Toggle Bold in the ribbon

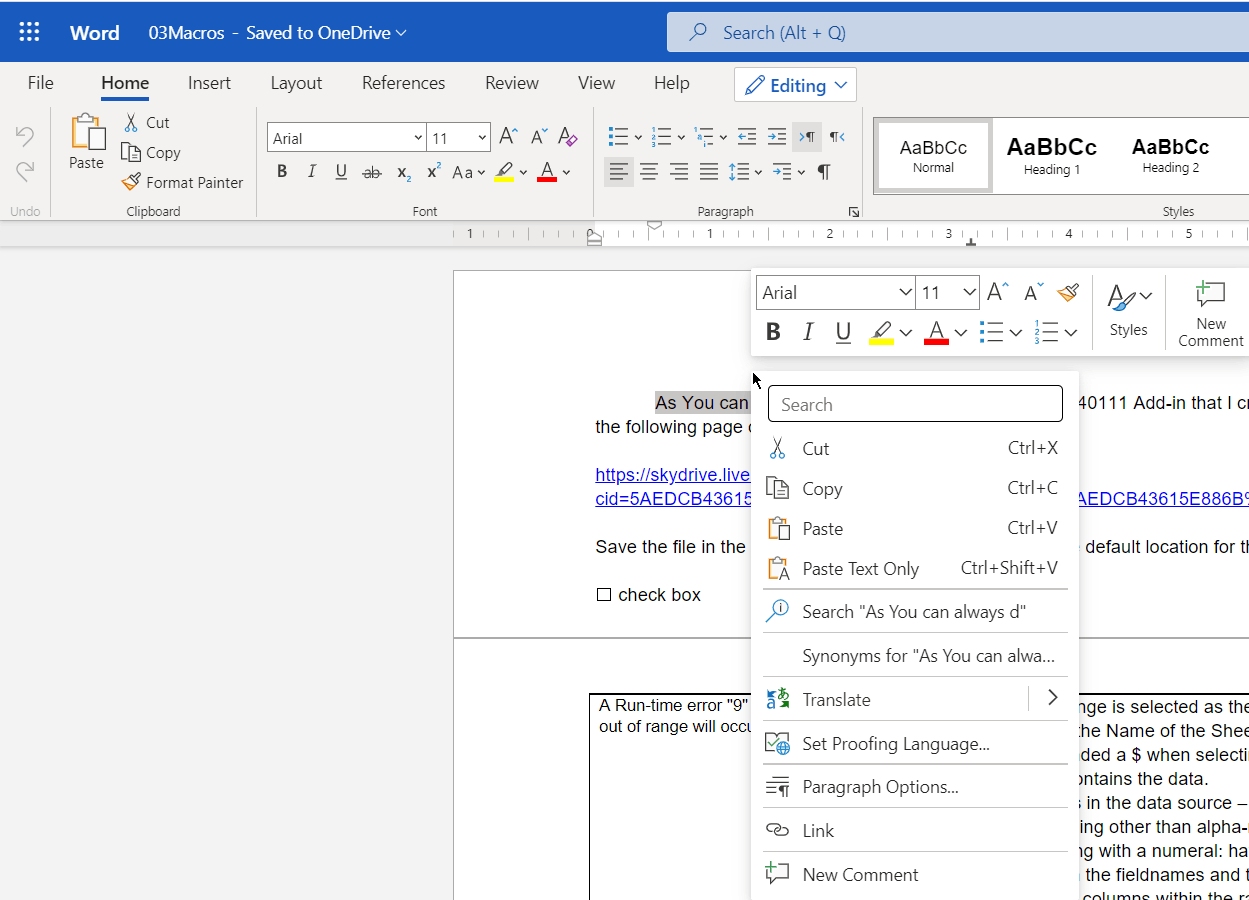click(x=282, y=172)
